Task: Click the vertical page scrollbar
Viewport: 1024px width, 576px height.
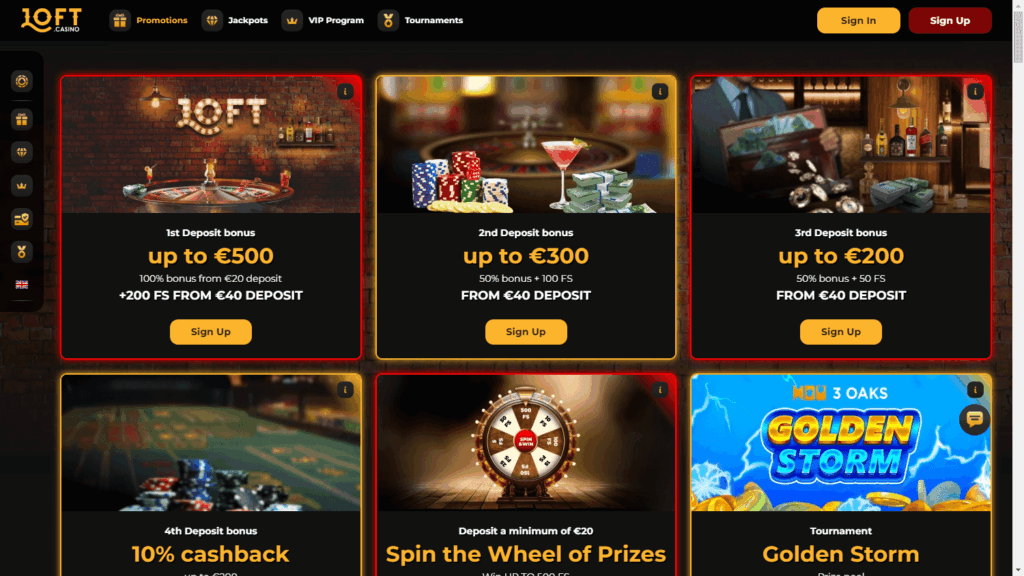Action: [1017, 288]
